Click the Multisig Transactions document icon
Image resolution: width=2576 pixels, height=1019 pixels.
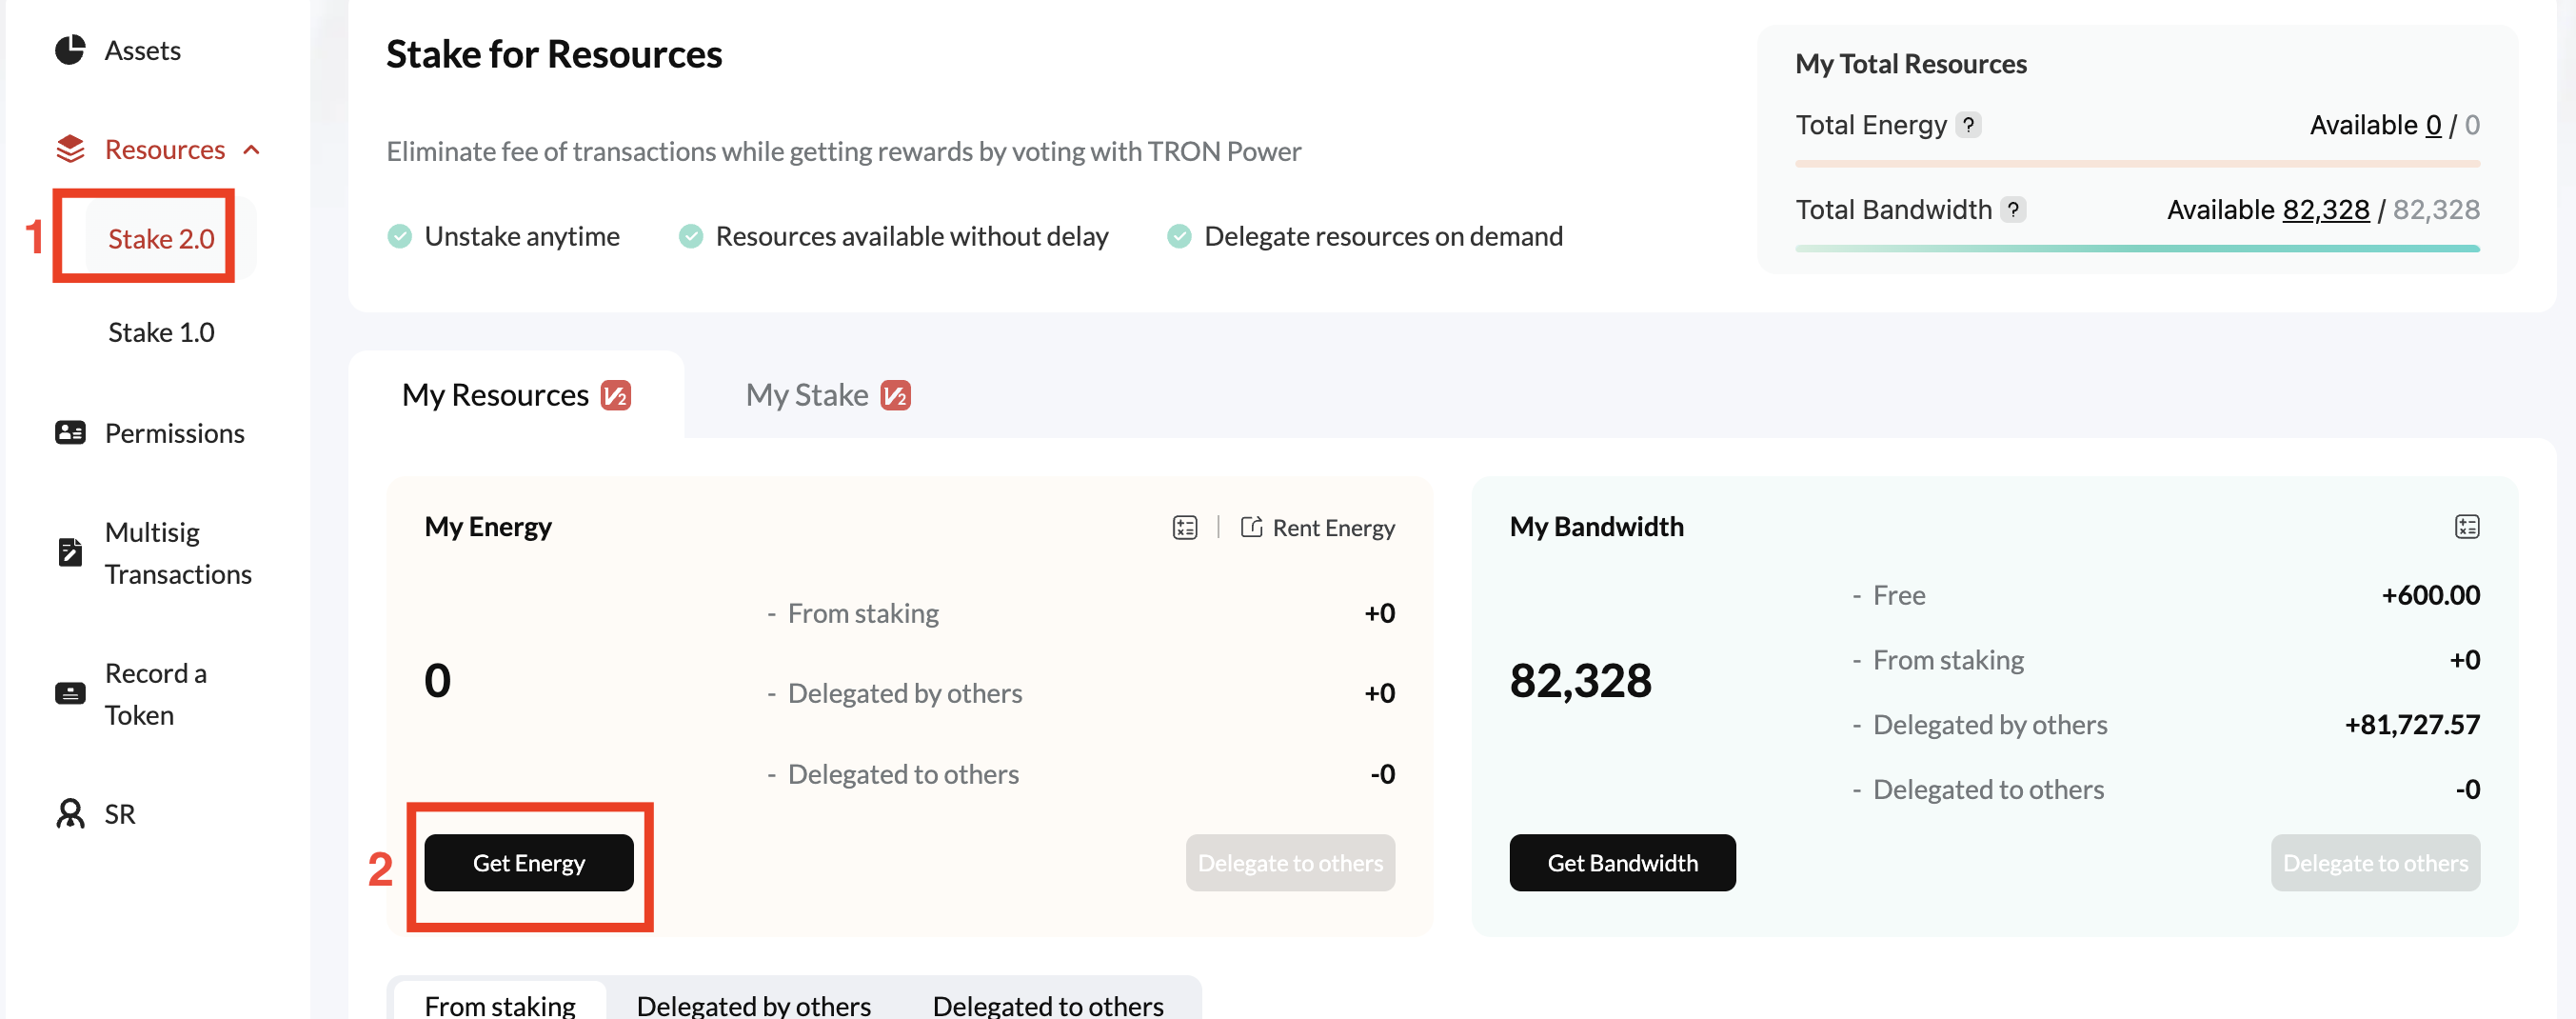pos(70,552)
